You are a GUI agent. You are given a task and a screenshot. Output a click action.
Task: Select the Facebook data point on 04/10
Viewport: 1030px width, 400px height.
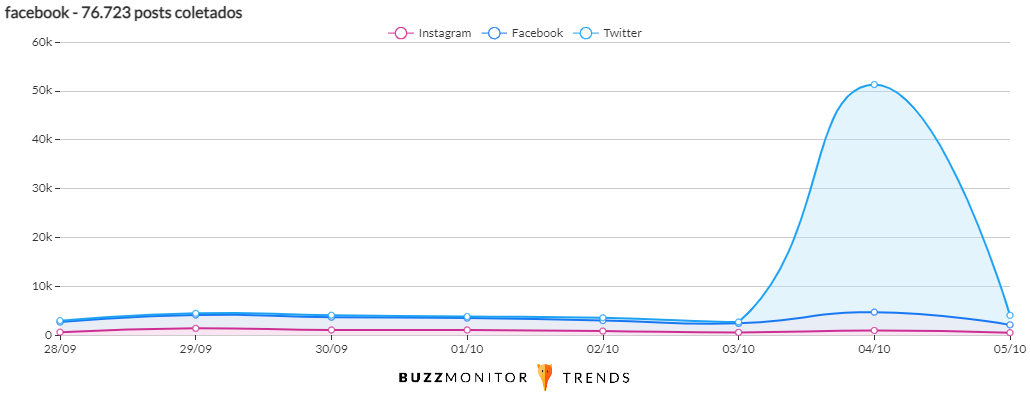pyautogui.click(x=874, y=312)
